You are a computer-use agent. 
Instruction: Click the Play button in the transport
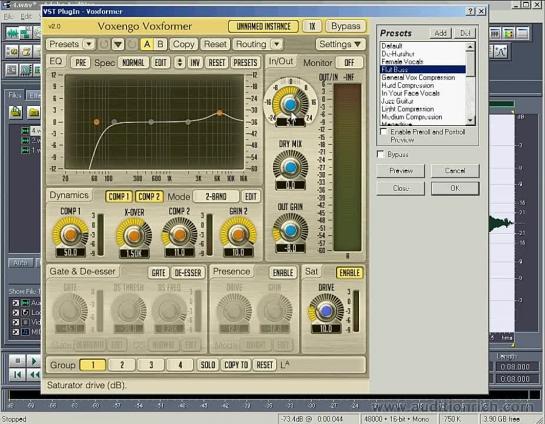tap(34, 361)
